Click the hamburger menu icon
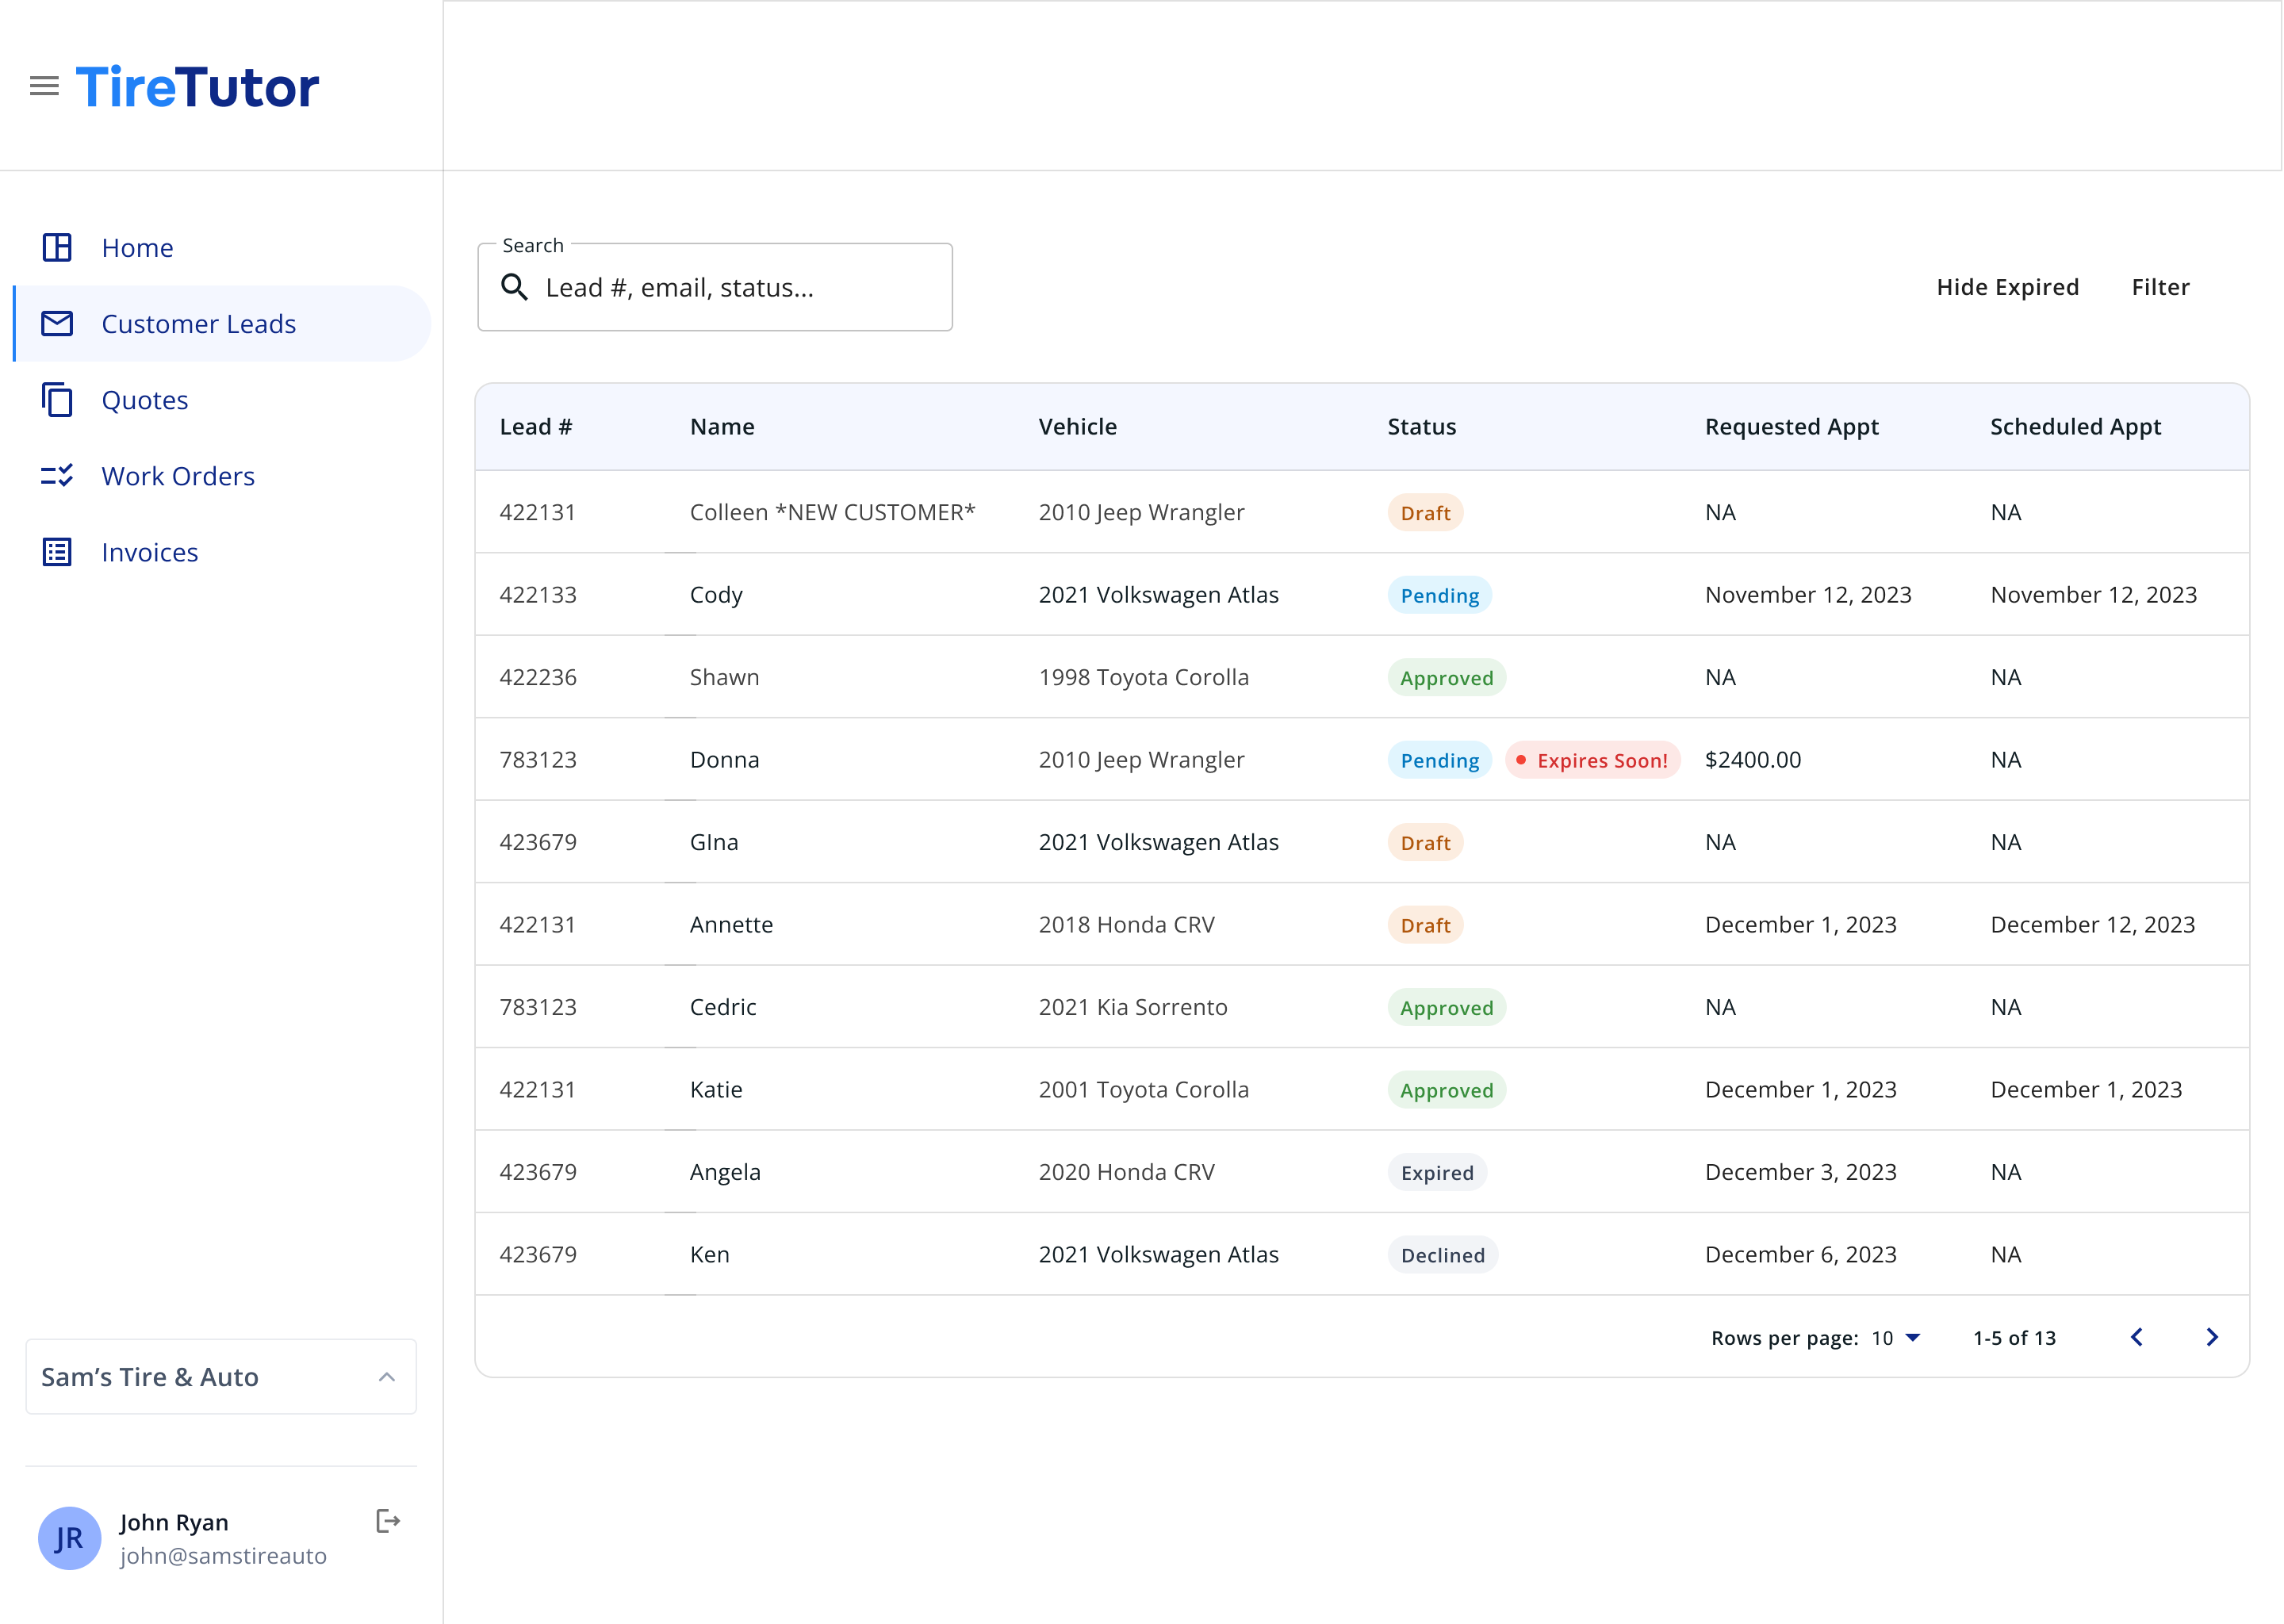The width and height of the screenshot is (2284, 1624). click(44, 86)
